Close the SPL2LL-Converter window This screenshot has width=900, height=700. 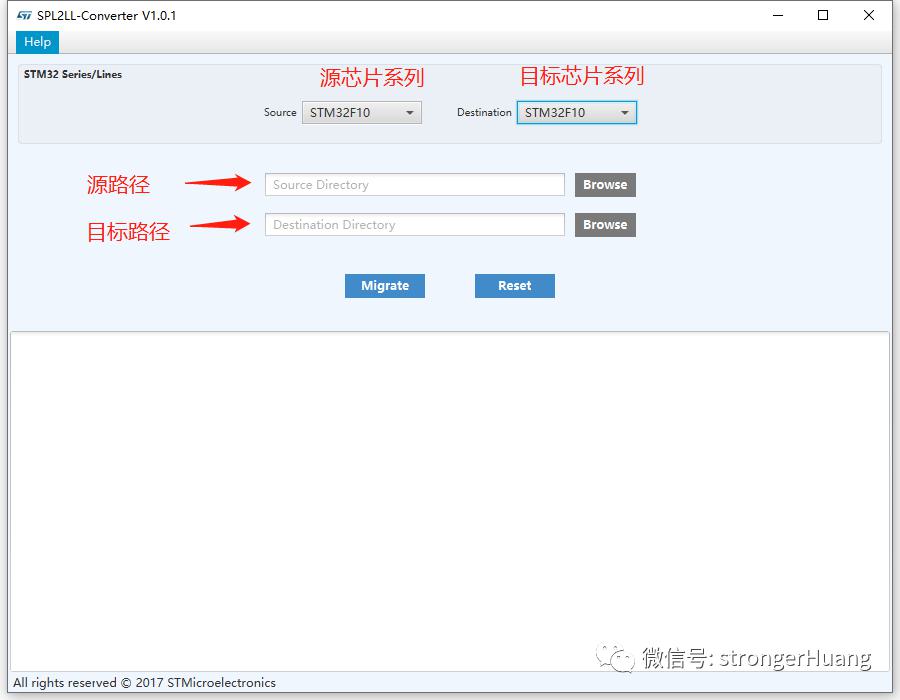pos(869,15)
